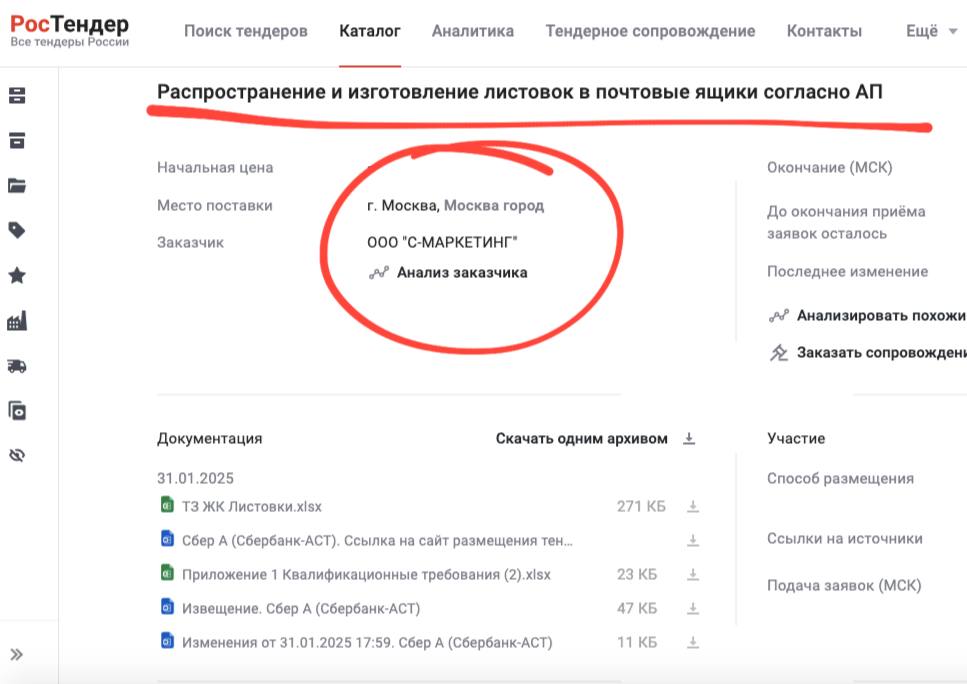Click download icon for 11 КБ Изменения file
This screenshot has height=684, width=967.
[692, 642]
